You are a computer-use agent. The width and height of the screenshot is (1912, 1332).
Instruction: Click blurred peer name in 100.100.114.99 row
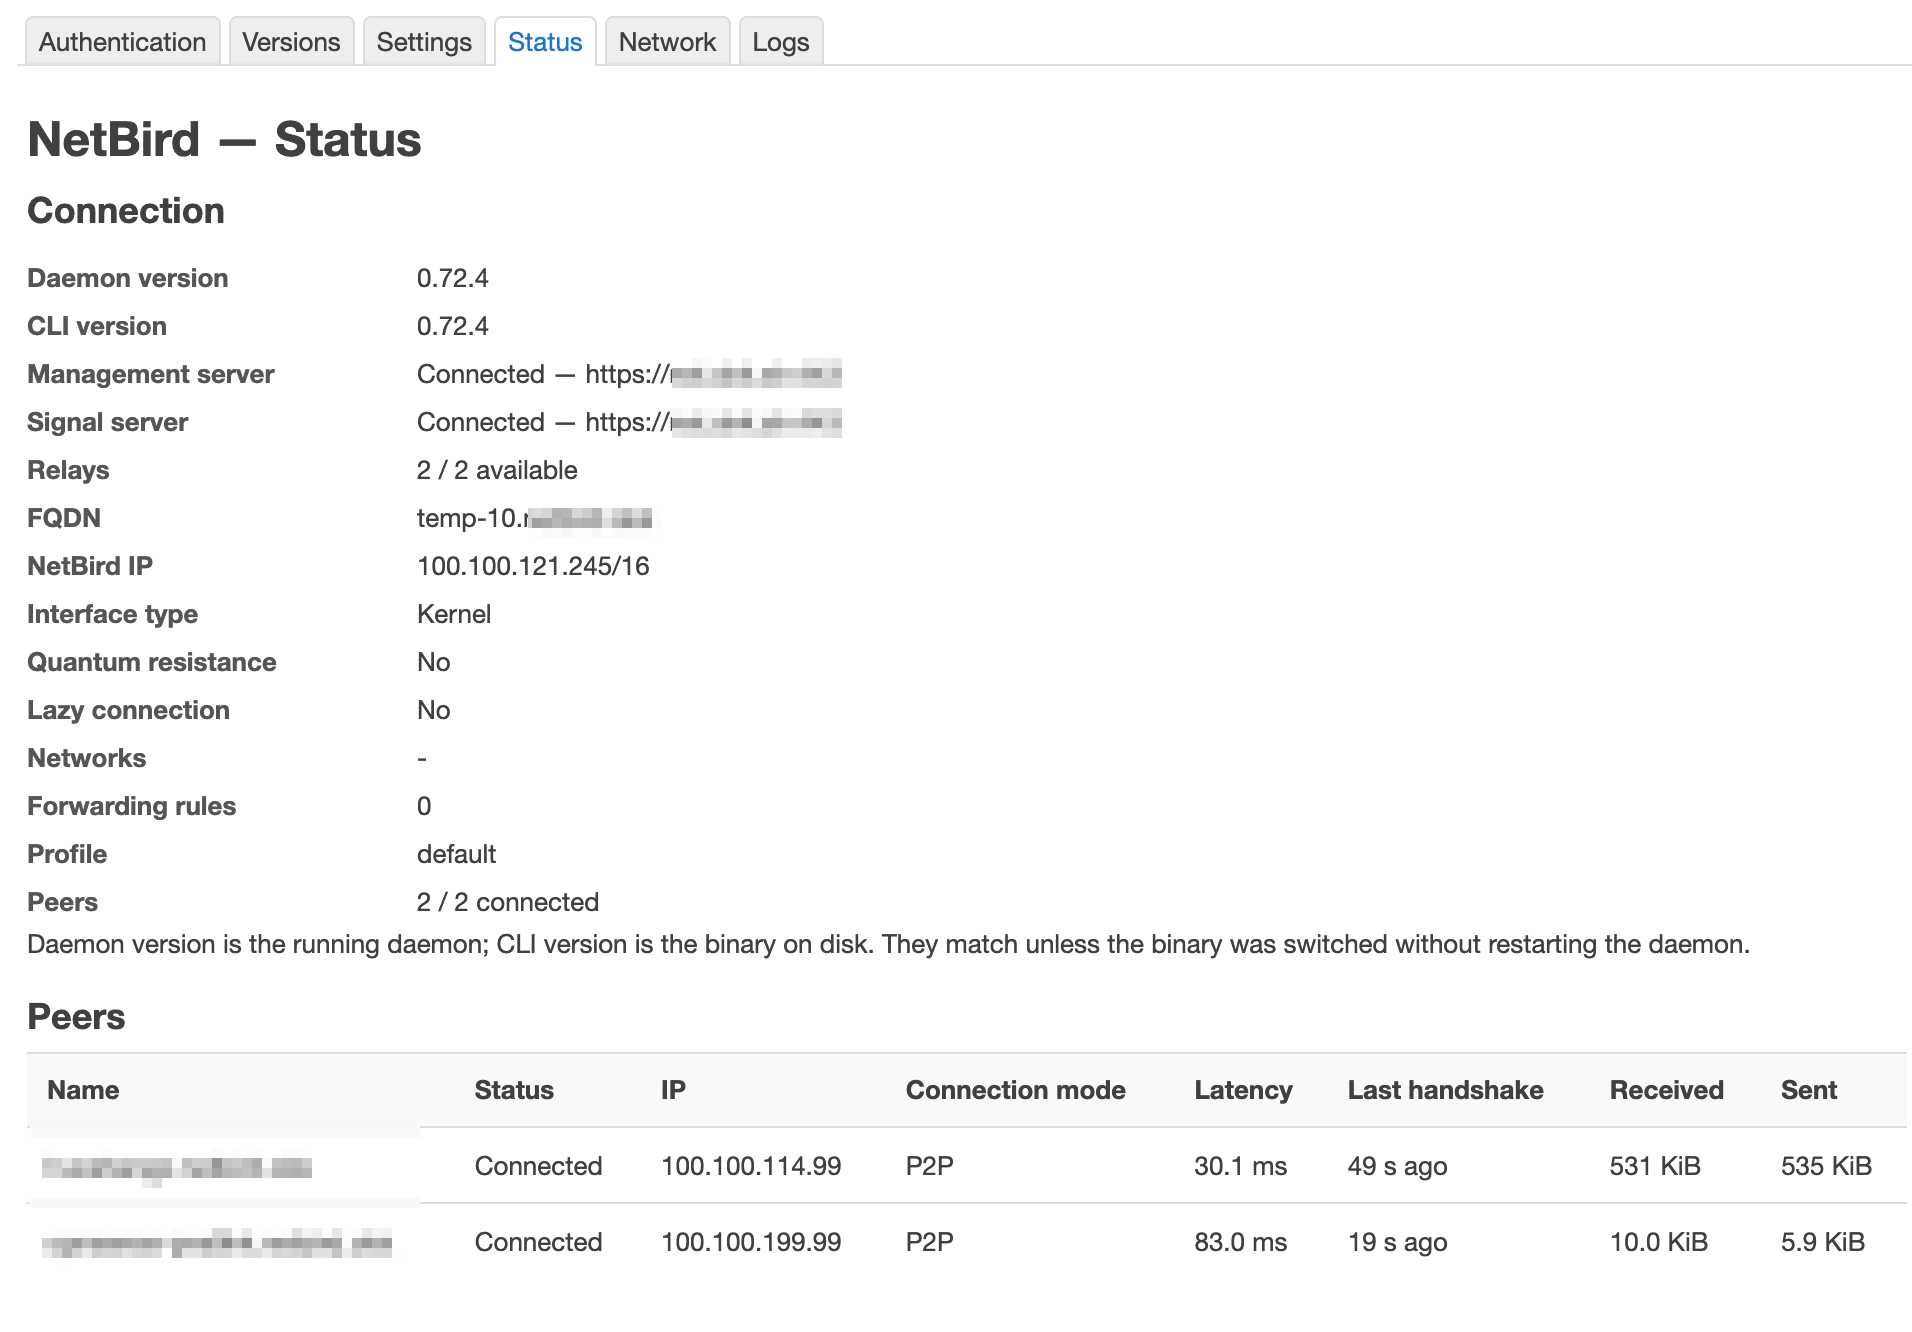(177, 1167)
